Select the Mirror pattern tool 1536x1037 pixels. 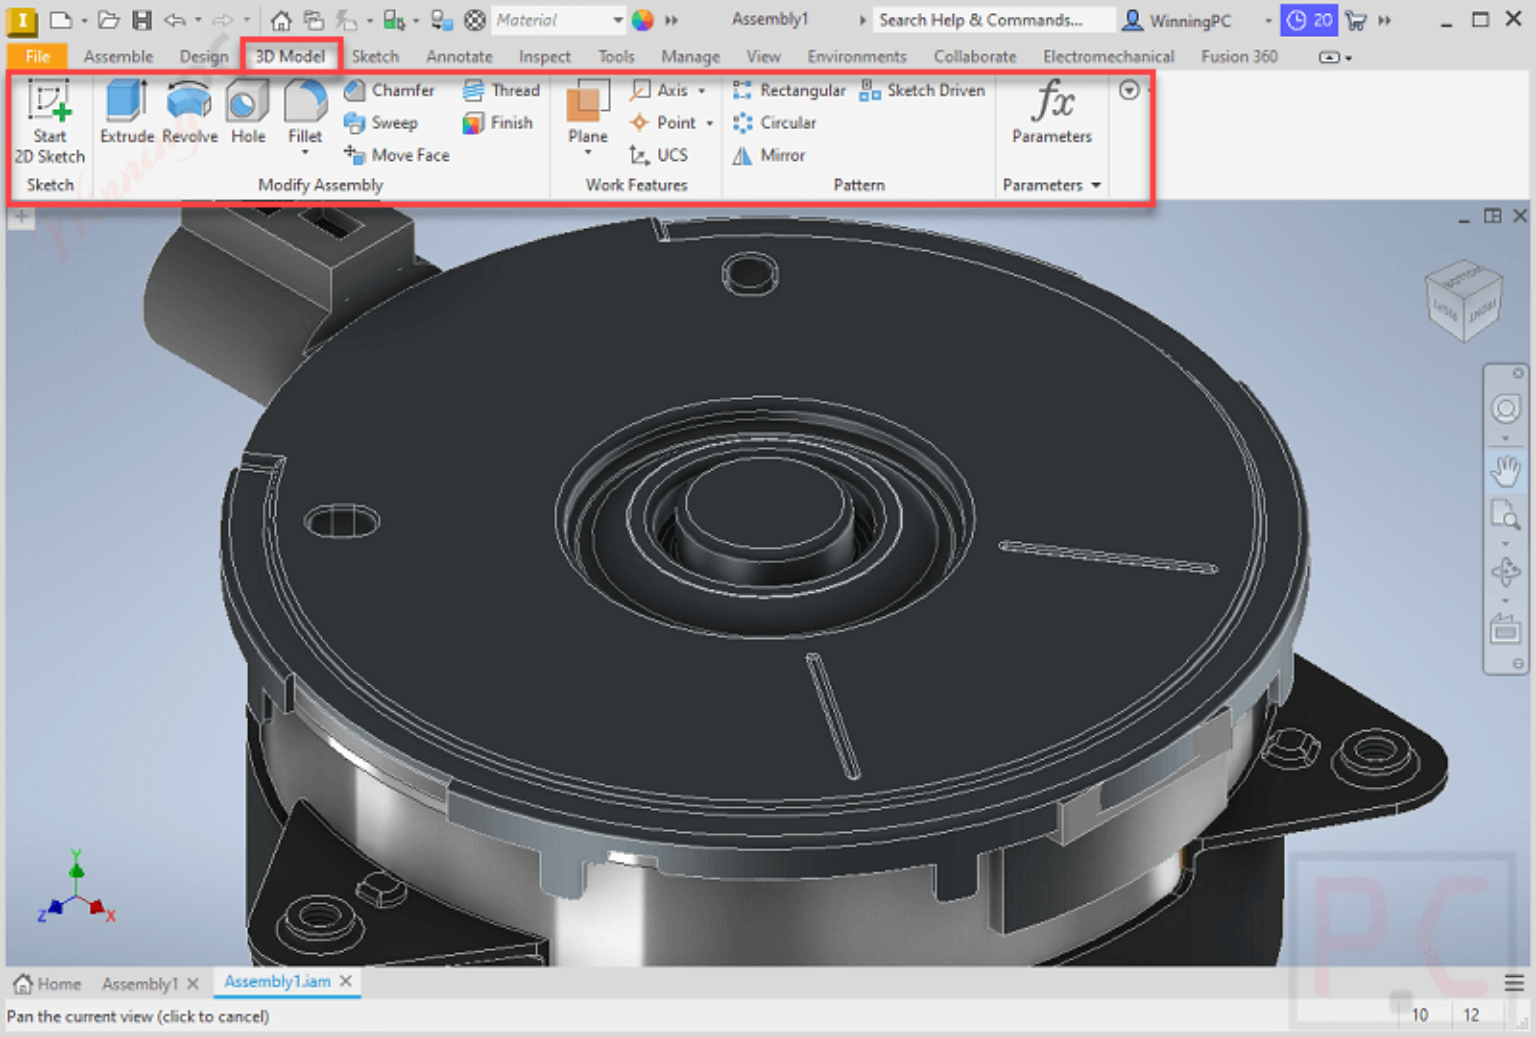pyautogui.click(x=769, y=155)
